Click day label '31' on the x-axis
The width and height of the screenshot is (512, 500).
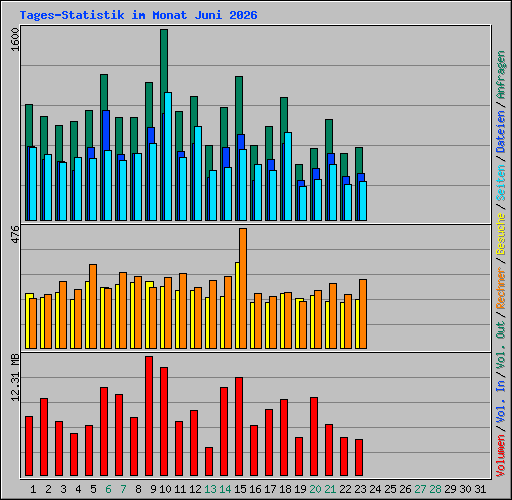click(480, 489)
